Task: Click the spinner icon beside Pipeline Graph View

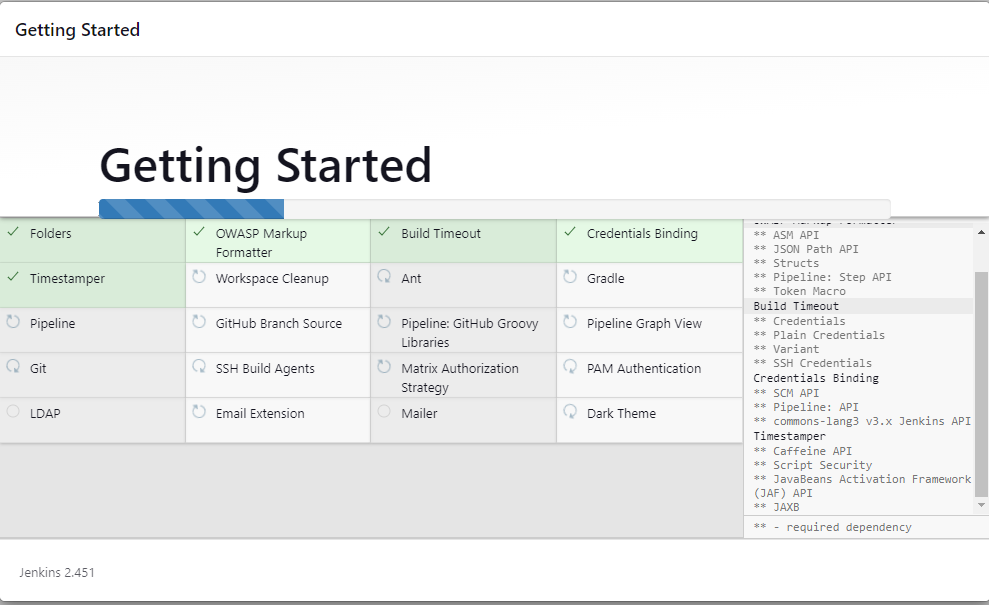Action: coord(570,322)
